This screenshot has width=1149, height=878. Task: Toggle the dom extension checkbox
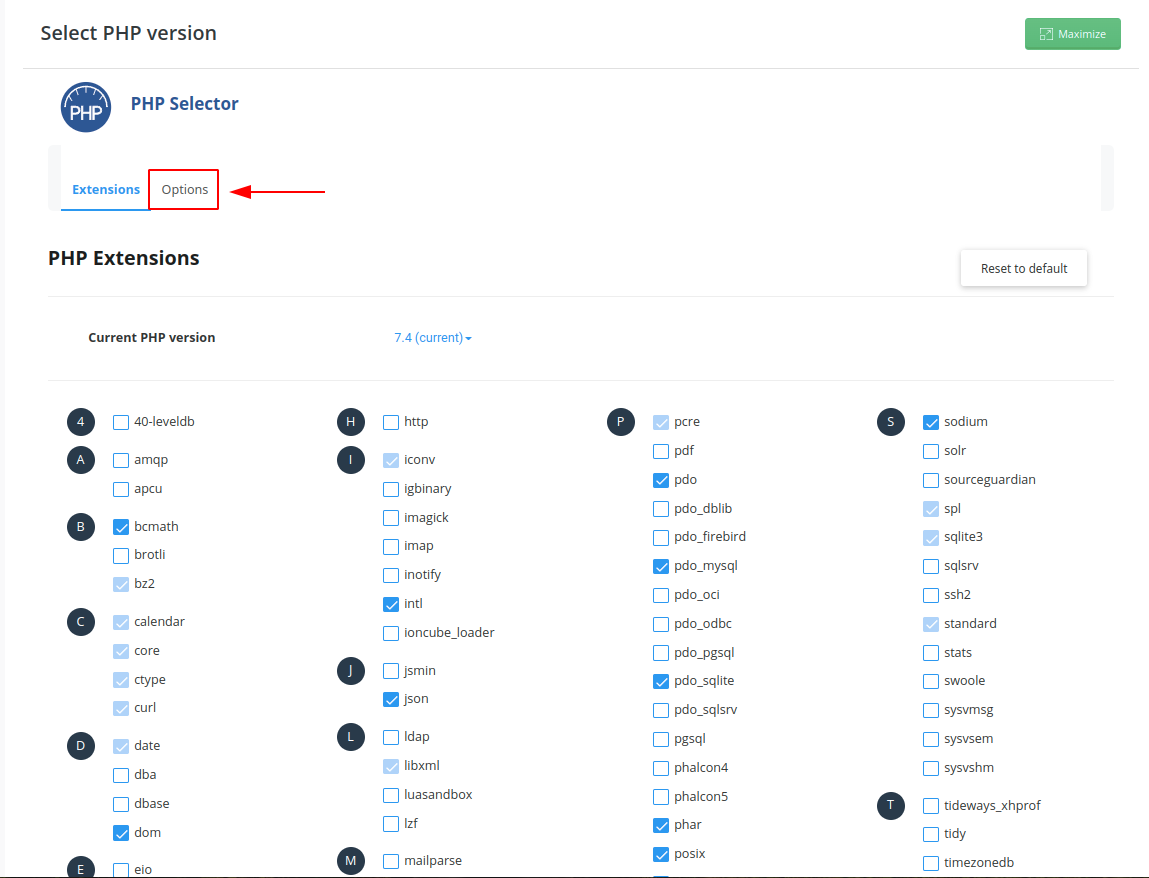[121, 833]
